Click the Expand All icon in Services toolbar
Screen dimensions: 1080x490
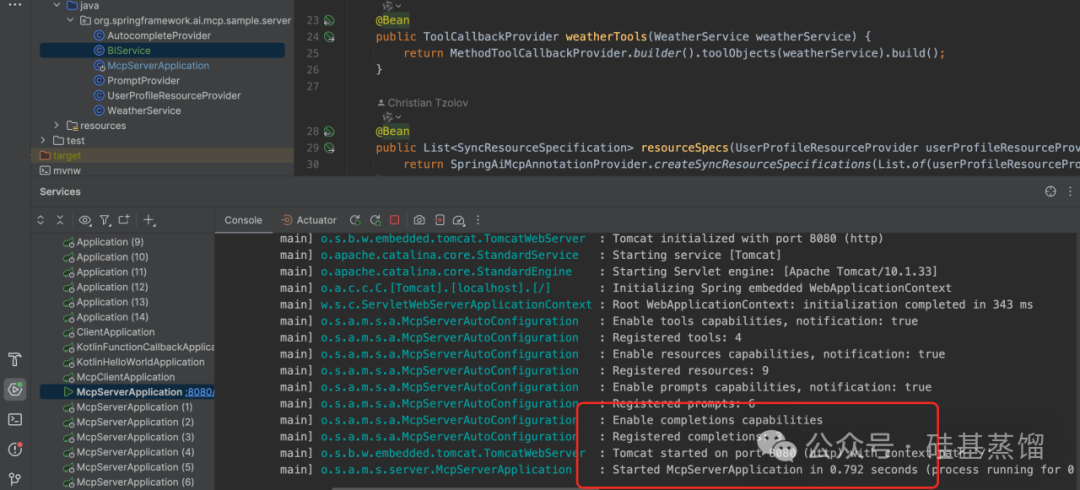click(41, 220)
